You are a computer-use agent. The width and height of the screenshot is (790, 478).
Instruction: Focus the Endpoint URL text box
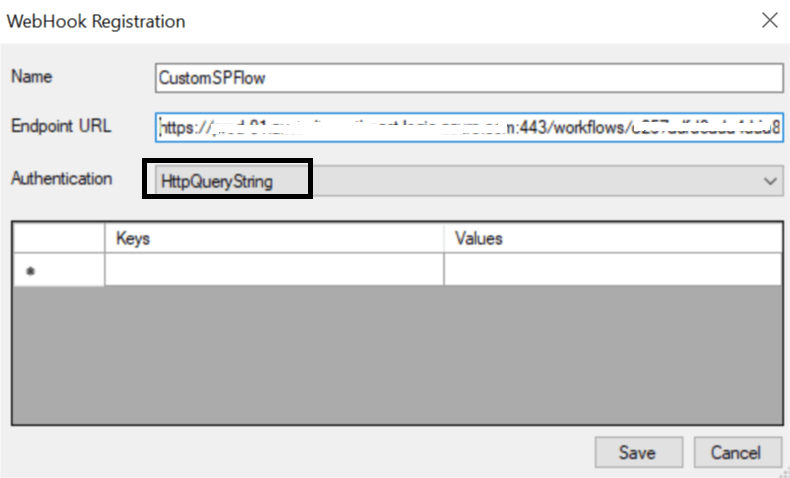468,128
